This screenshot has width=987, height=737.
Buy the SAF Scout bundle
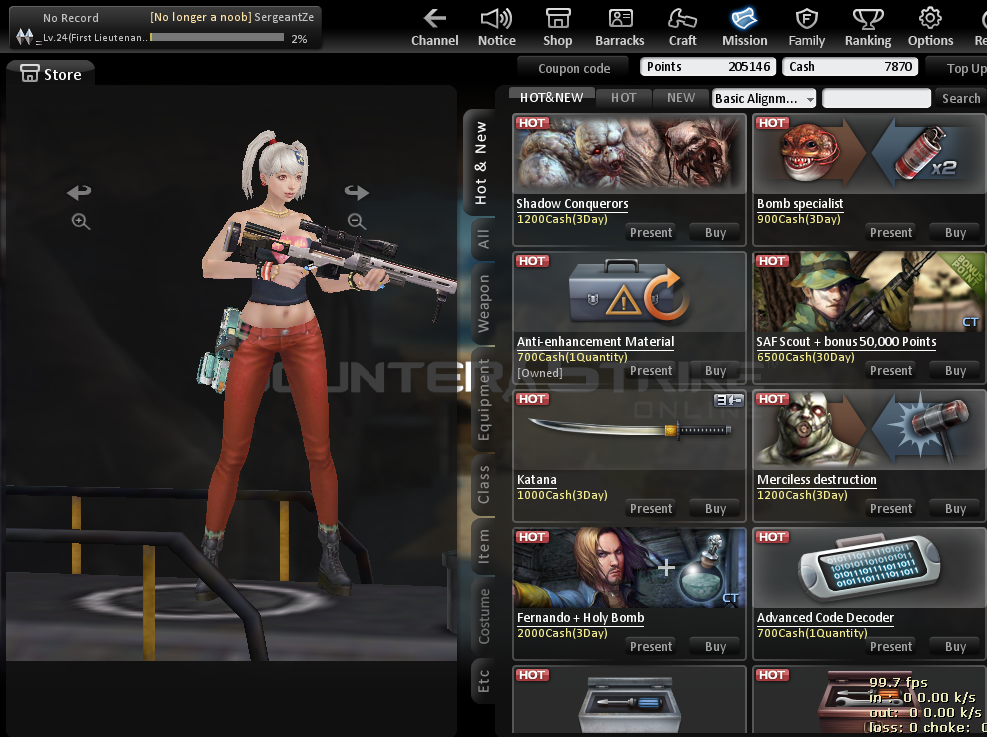pyautogui.click(x=956, y=371)
